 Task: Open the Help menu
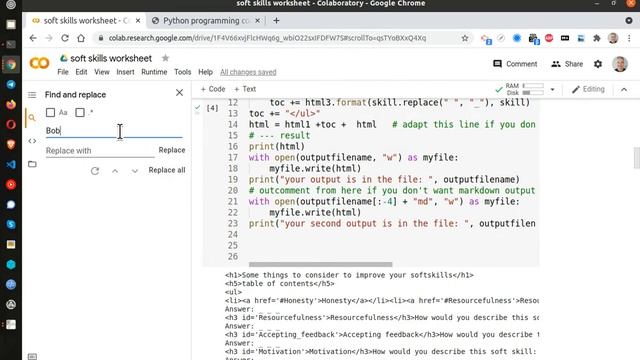point(205,72)
